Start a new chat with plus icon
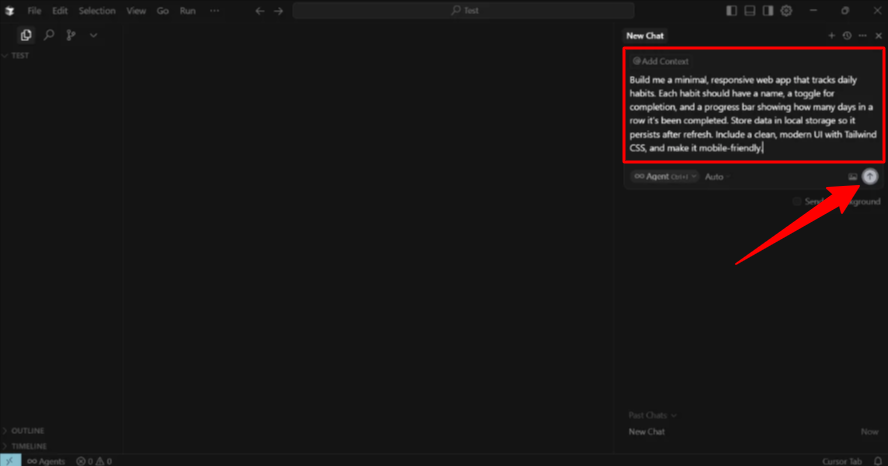 [x=831, y=36]
